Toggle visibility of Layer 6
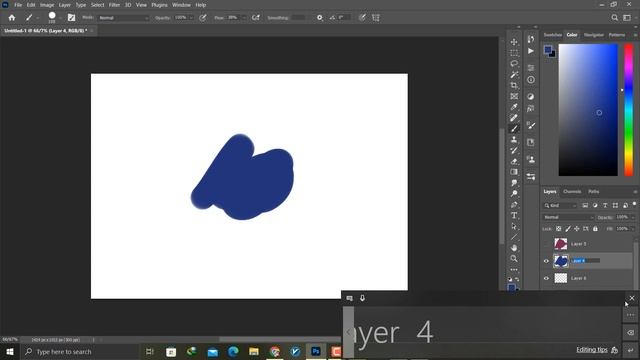640x360 pixels. point(546,278)
